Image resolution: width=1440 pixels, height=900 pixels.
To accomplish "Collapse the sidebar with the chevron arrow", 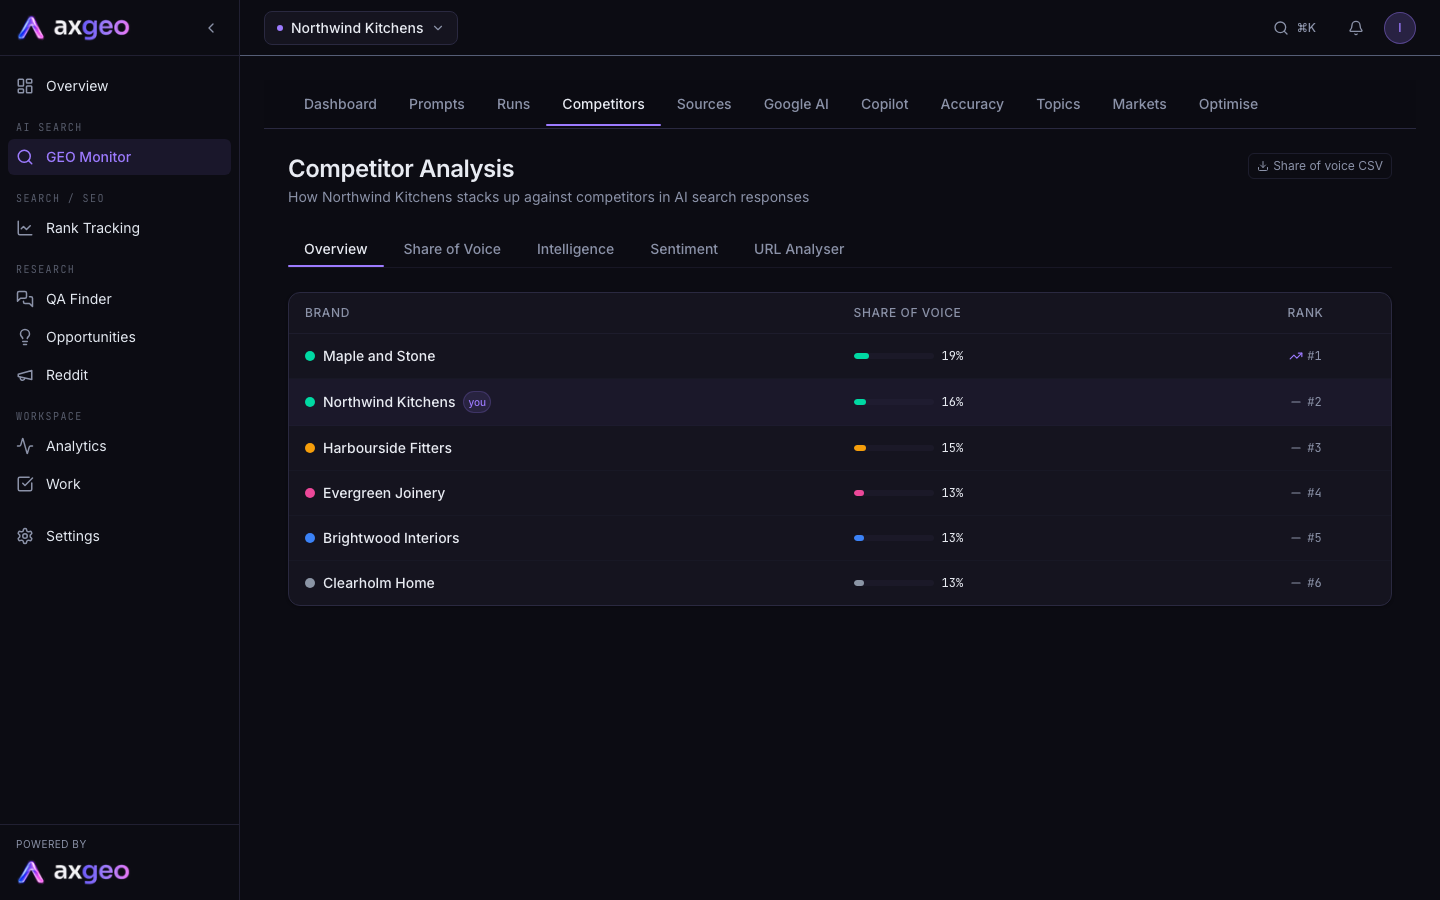I will (211, 28).
